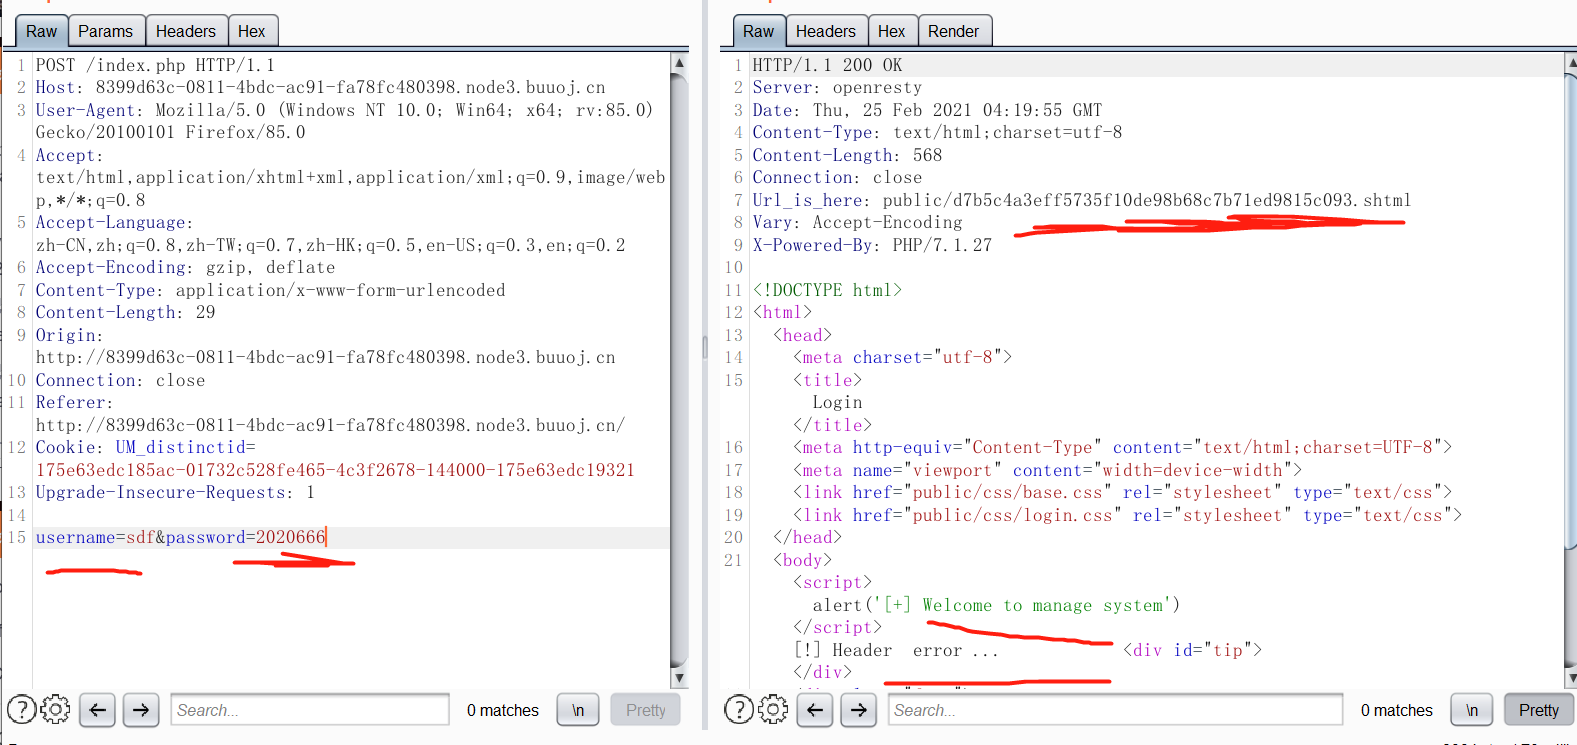Click the Cookie: UM_distinctid line
Screen dimensions: 1577x745
pyautogui.click(x=145, y=447)
